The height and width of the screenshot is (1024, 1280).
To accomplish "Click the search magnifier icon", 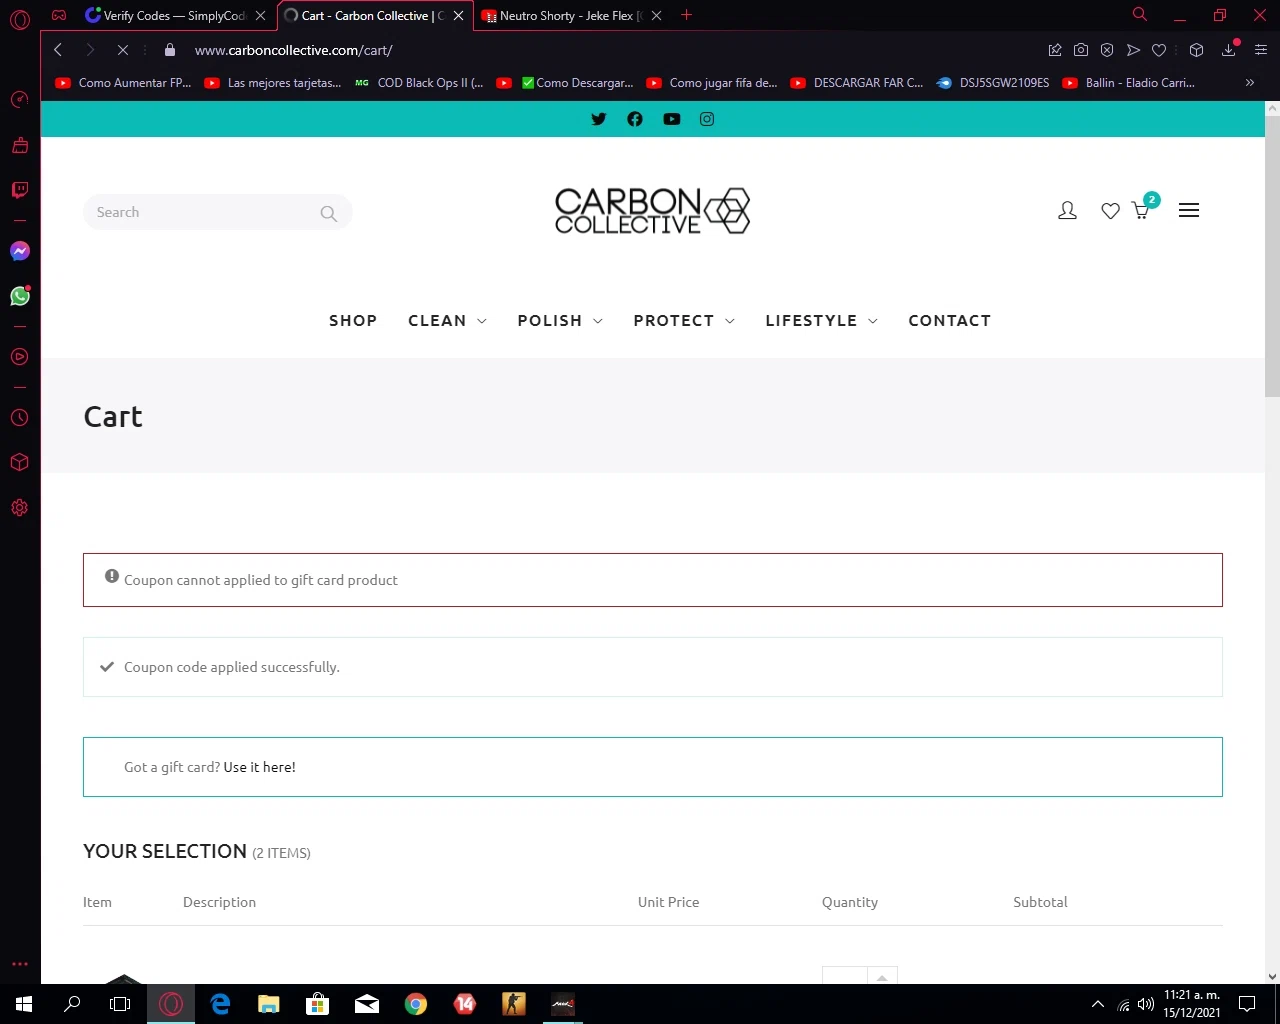I will [x=328, y=213].
